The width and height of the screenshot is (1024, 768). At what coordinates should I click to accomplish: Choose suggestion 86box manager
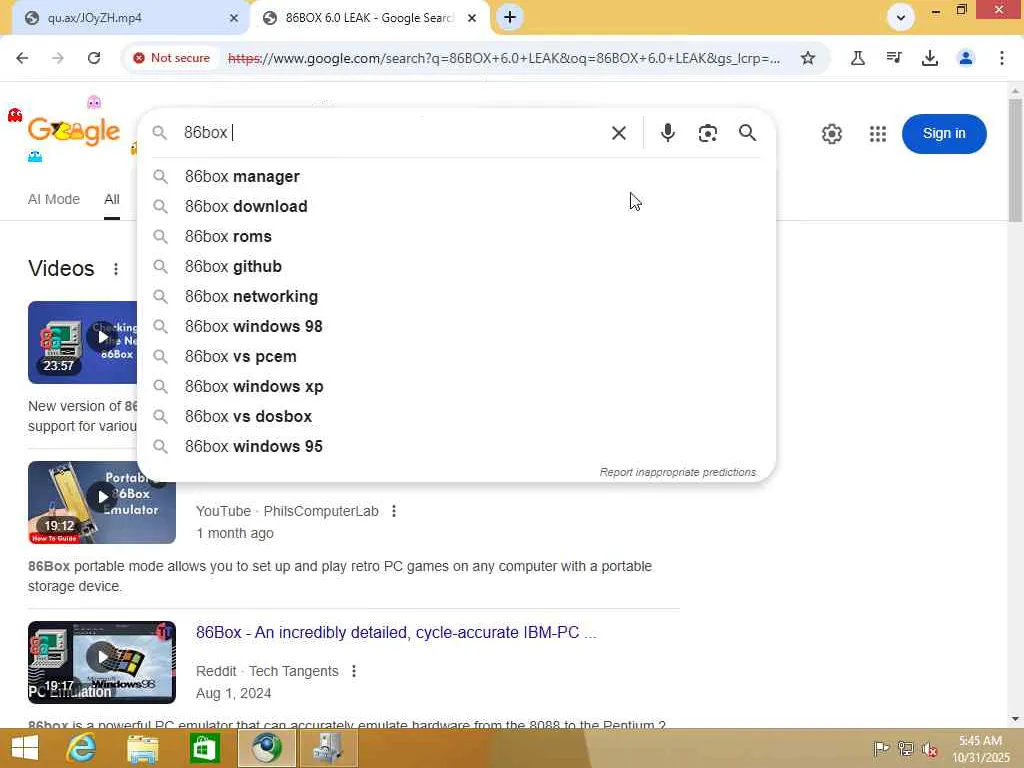(456, 176)
